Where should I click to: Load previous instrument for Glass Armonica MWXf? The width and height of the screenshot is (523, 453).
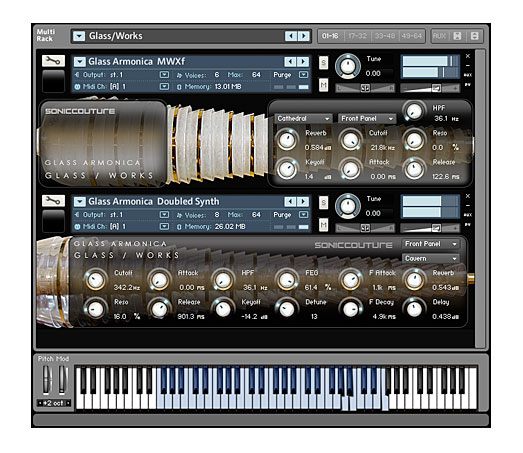pyautogui.click(x=290, y=61)
